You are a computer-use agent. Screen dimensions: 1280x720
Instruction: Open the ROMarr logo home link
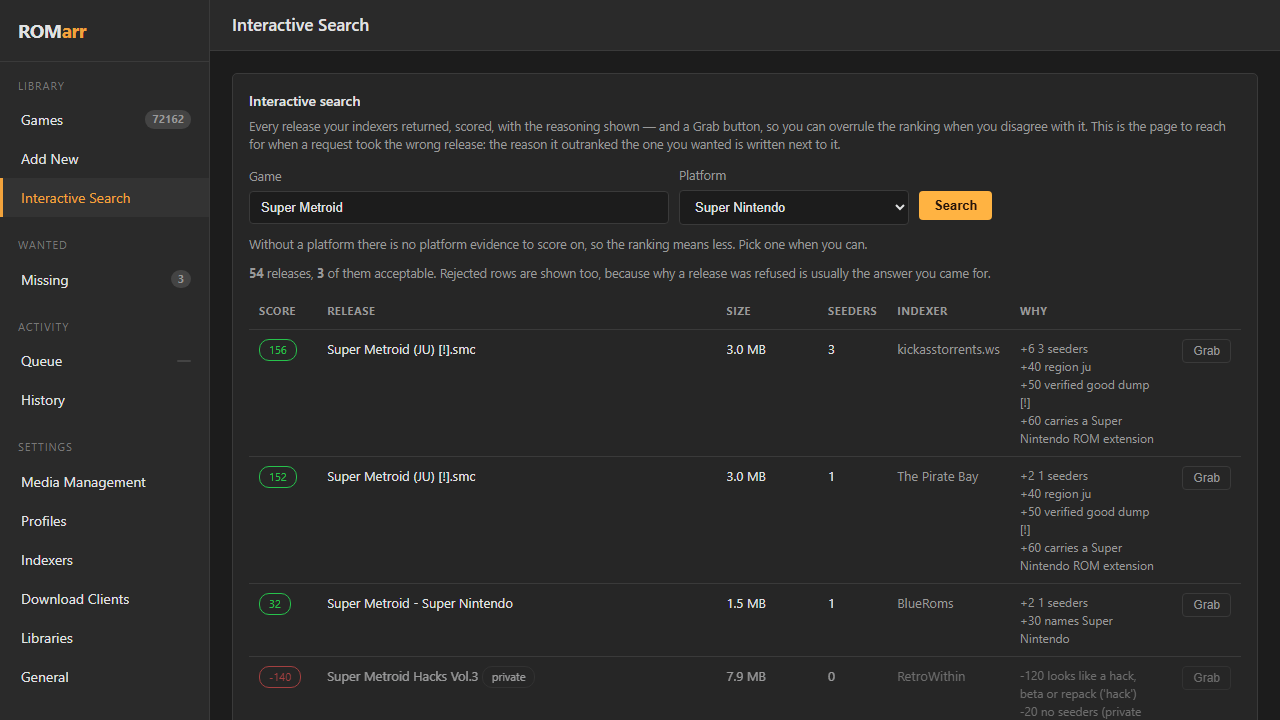(x=52, y=31)
